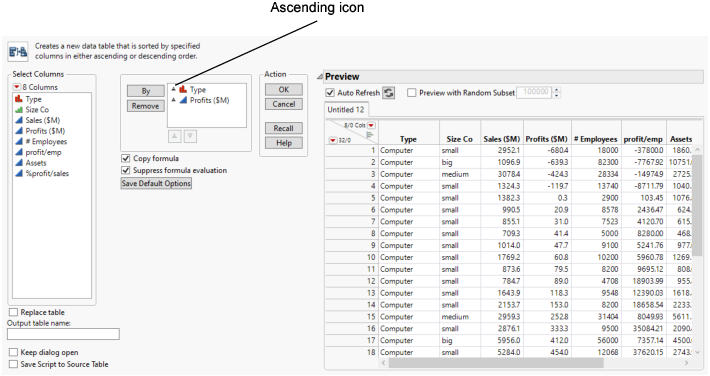Click profit/emp header in preview
This screenshot has width=710, height=376.
pos(643,140)
